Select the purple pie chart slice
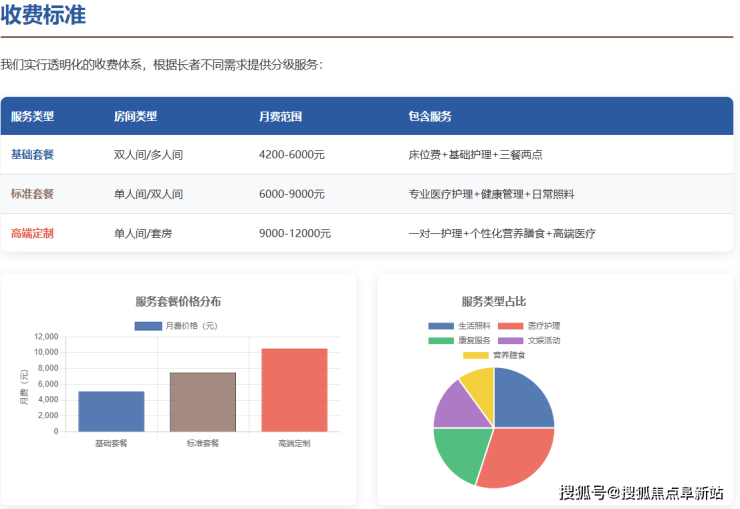This screenshot has width=740, height=509. pyautogui.click(x=455, y=404)
